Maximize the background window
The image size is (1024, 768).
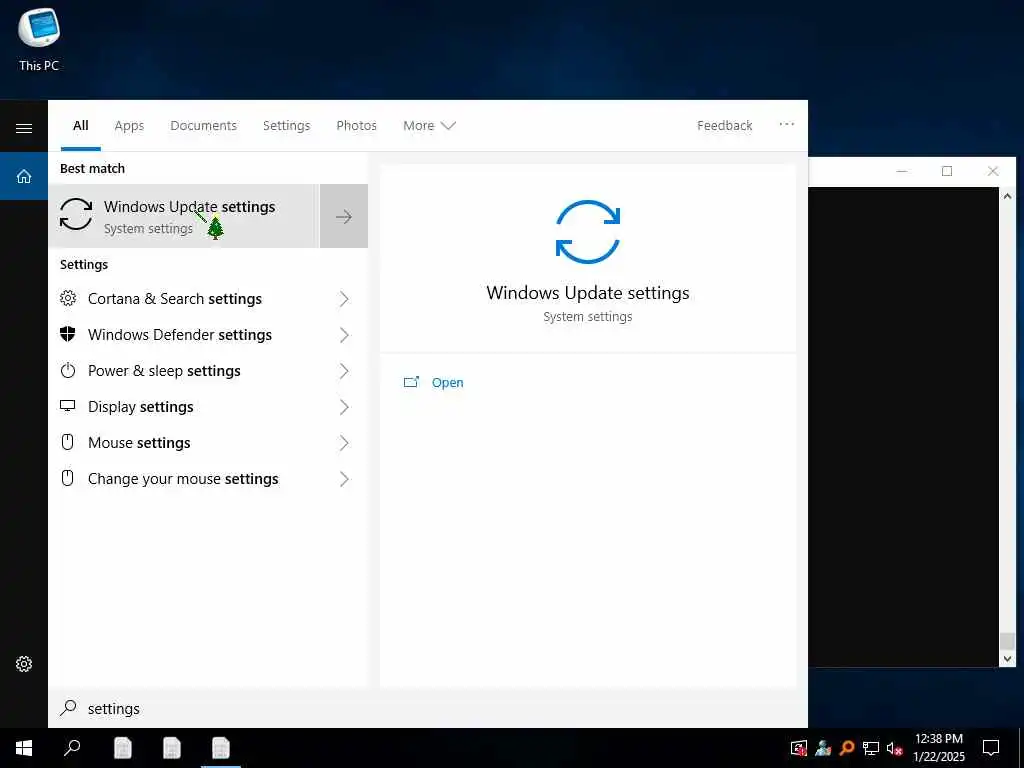point(947,171)
